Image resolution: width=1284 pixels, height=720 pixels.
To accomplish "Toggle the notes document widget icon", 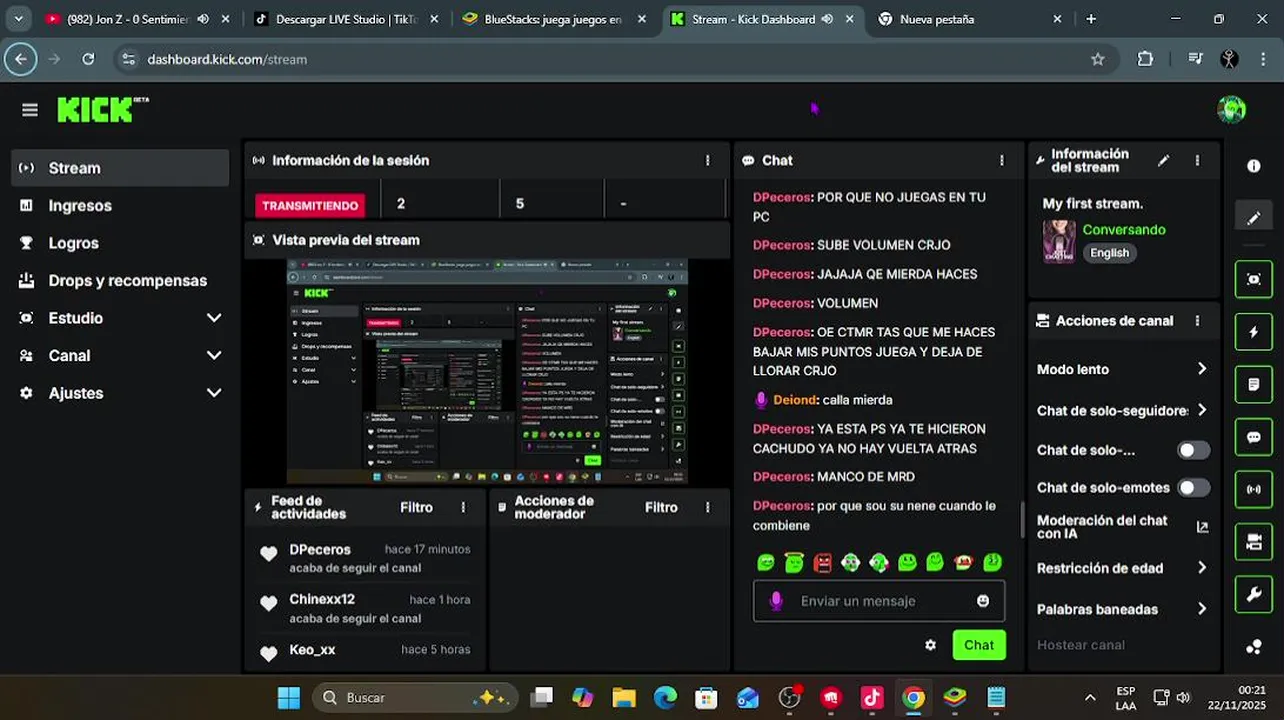I will tap(1254, 384).
